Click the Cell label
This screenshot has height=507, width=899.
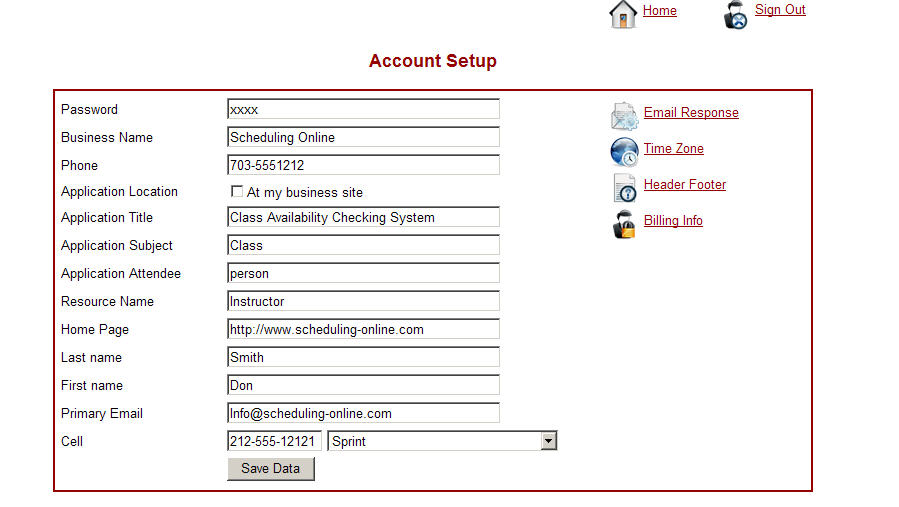point(72,442)
